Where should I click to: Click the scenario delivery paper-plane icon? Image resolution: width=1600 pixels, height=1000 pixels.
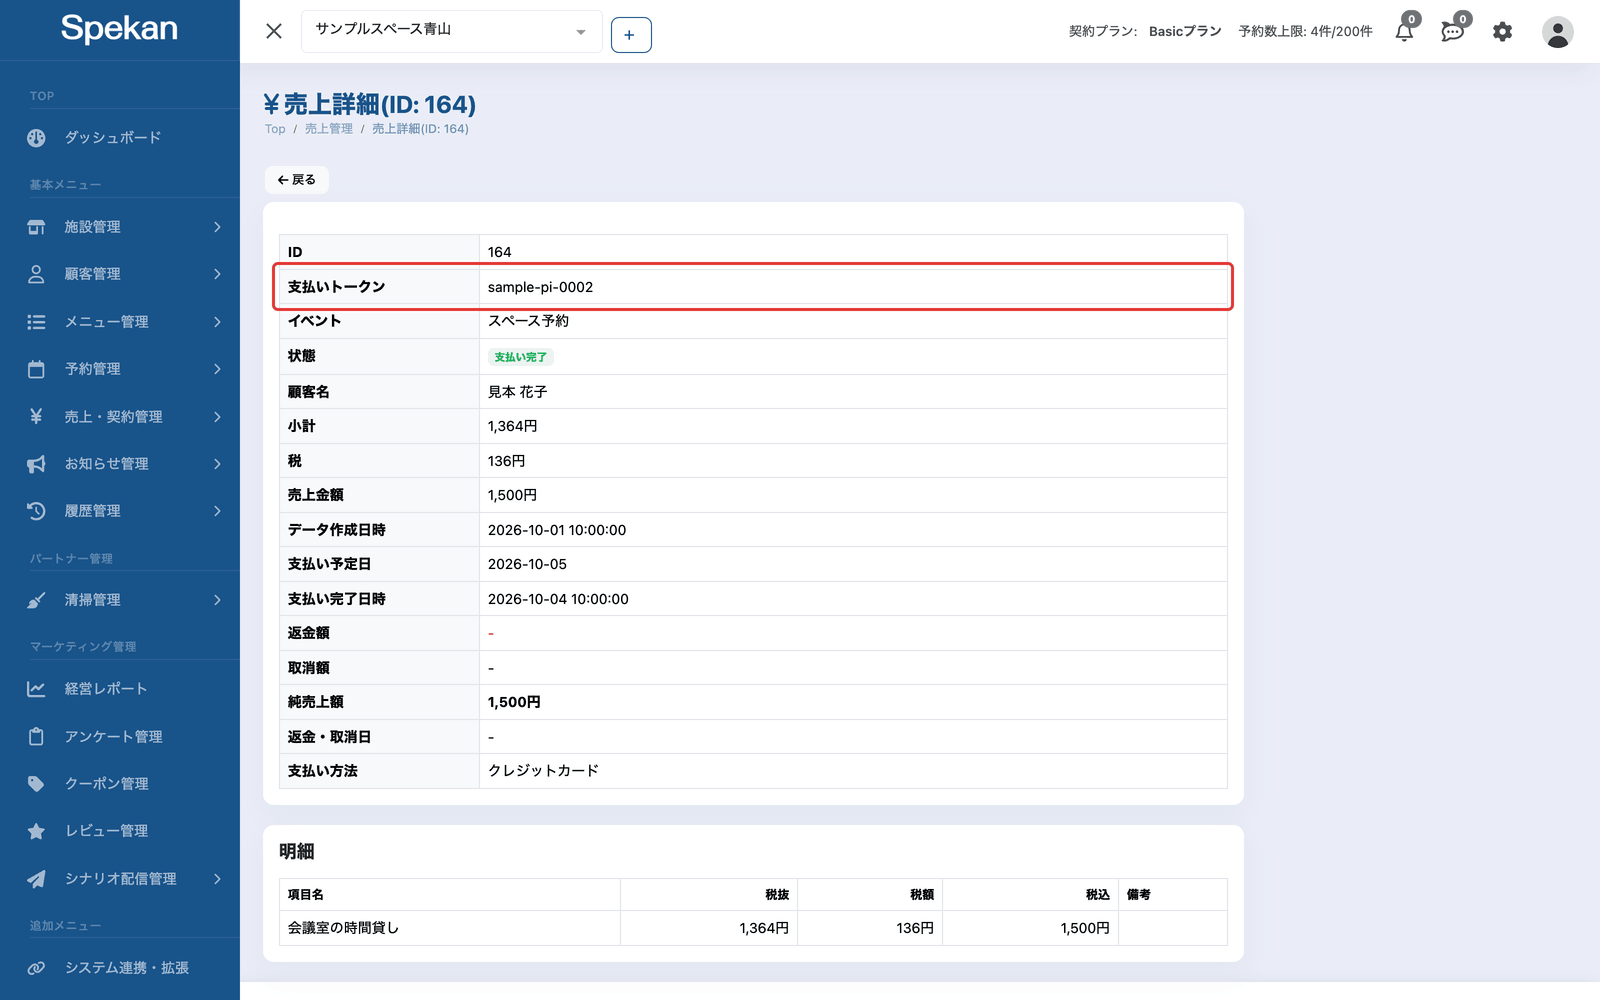click(x=36, y=879)
